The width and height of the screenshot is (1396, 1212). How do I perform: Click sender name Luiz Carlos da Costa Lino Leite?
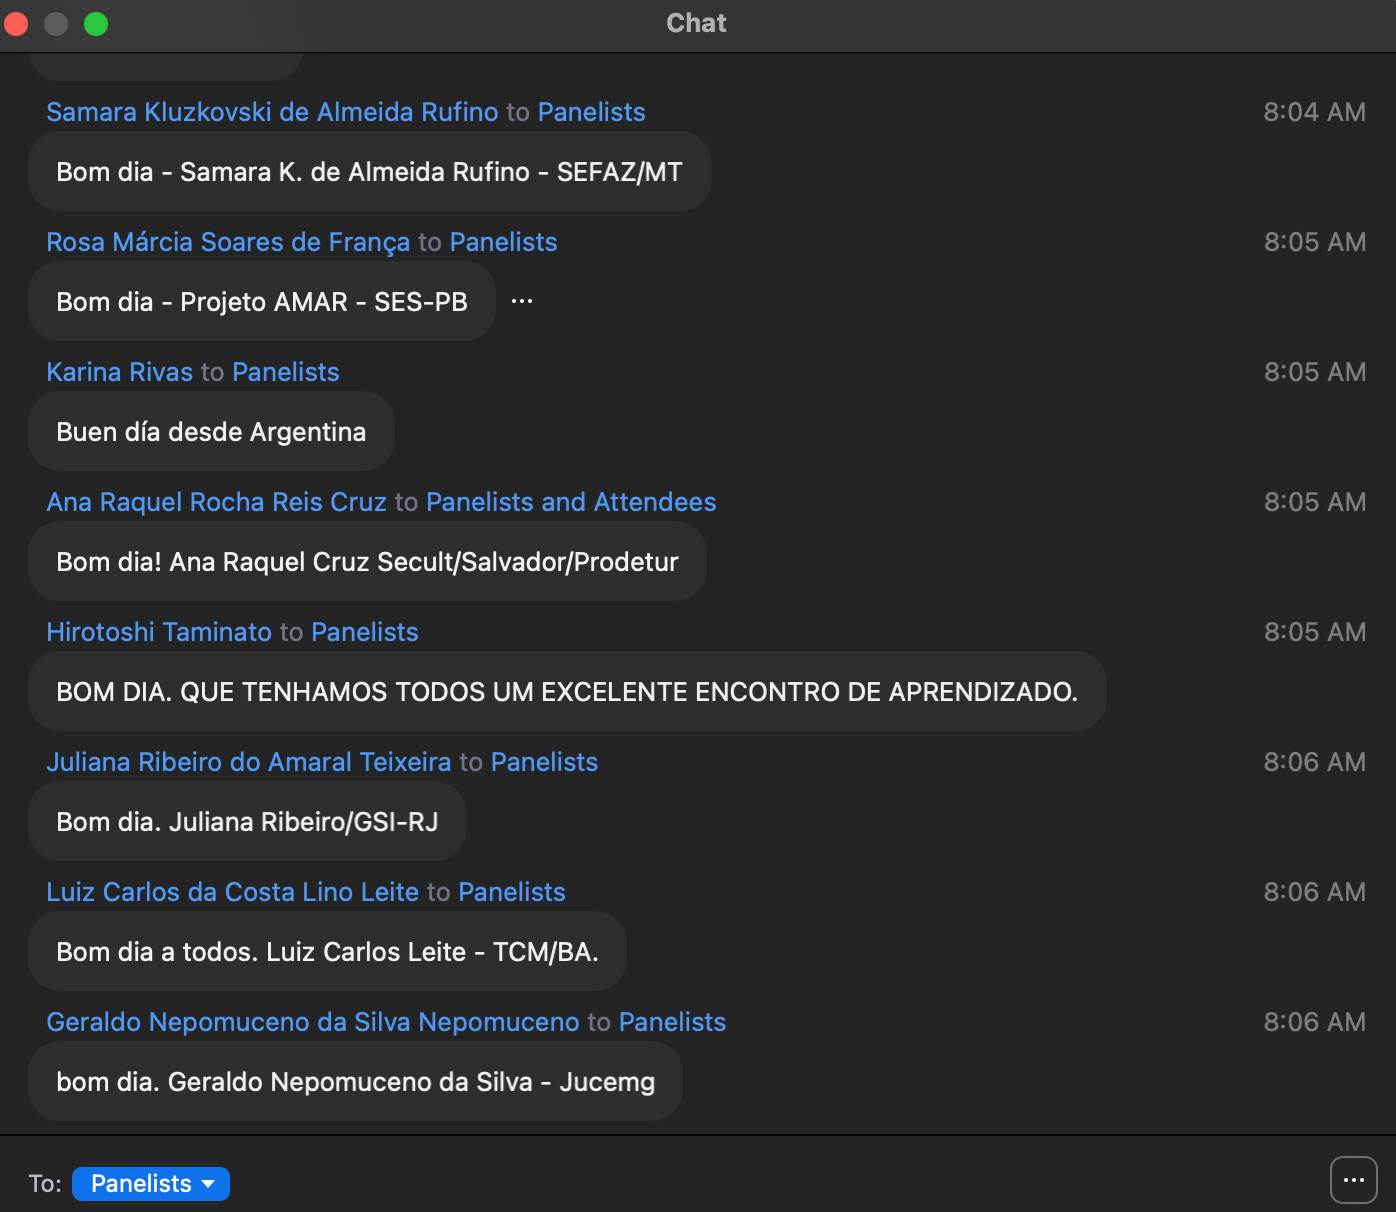coord(233,892)
